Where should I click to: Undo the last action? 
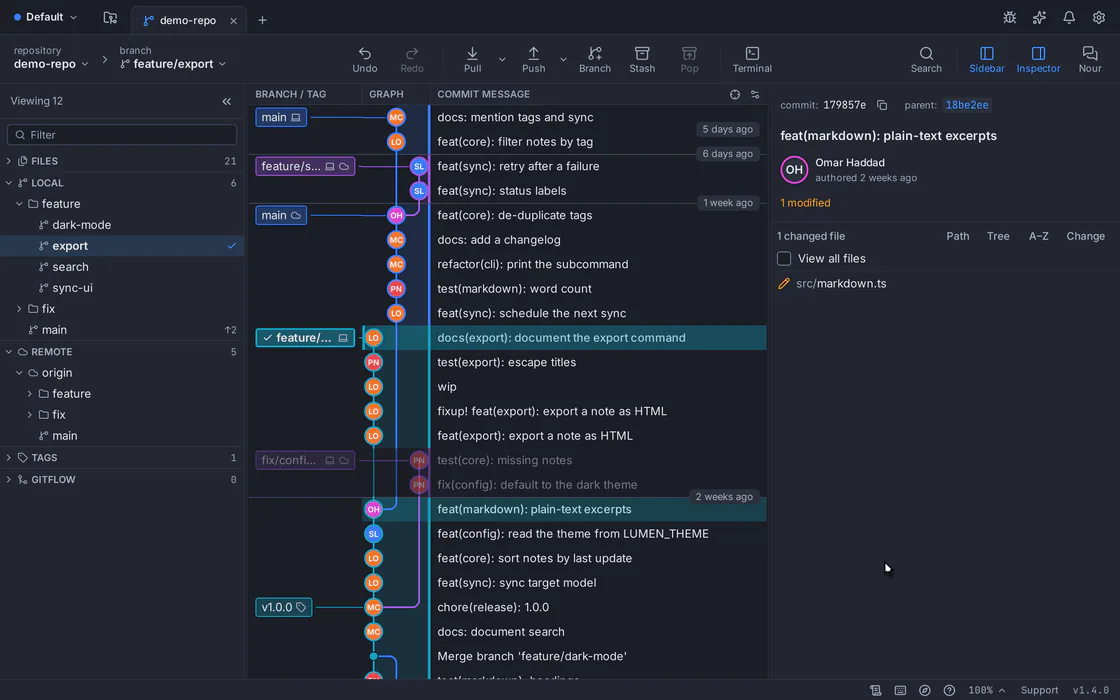pos(364,60)
